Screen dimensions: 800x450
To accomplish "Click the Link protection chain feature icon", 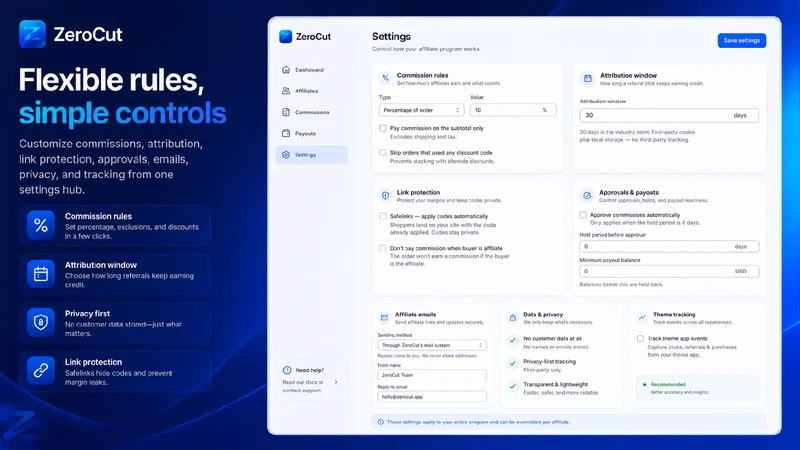I will [x=41, y=370].
